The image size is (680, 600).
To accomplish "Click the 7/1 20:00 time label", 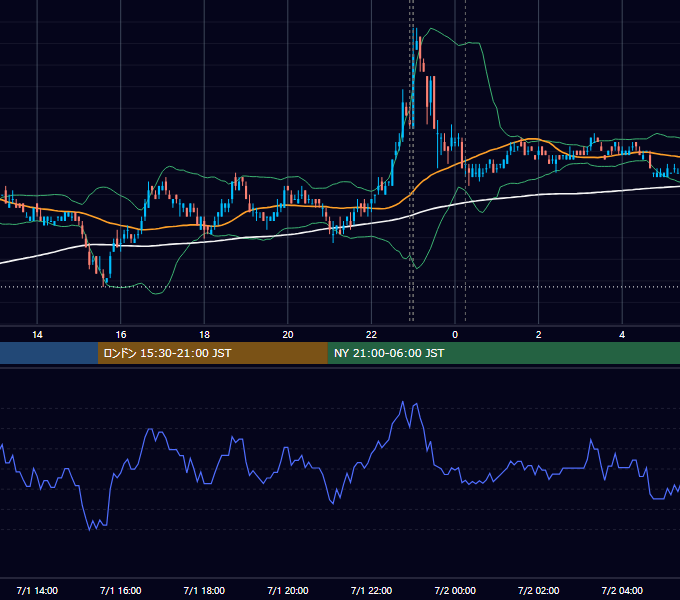I will point(288,590).
